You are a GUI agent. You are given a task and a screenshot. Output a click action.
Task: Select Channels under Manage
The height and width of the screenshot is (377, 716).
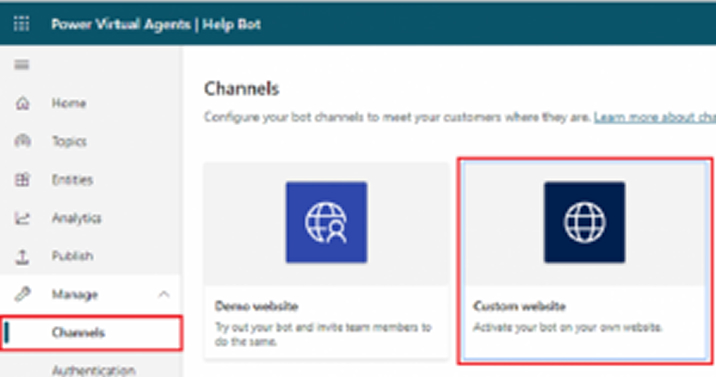(x=91, y=333)
